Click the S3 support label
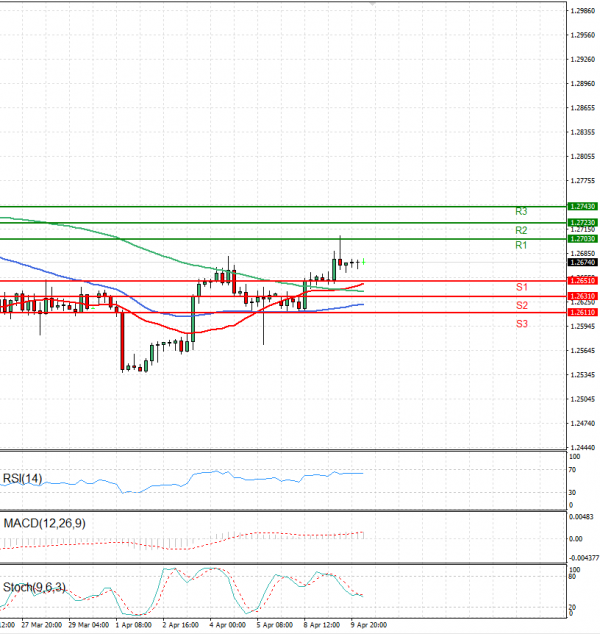 click(522, 323)
